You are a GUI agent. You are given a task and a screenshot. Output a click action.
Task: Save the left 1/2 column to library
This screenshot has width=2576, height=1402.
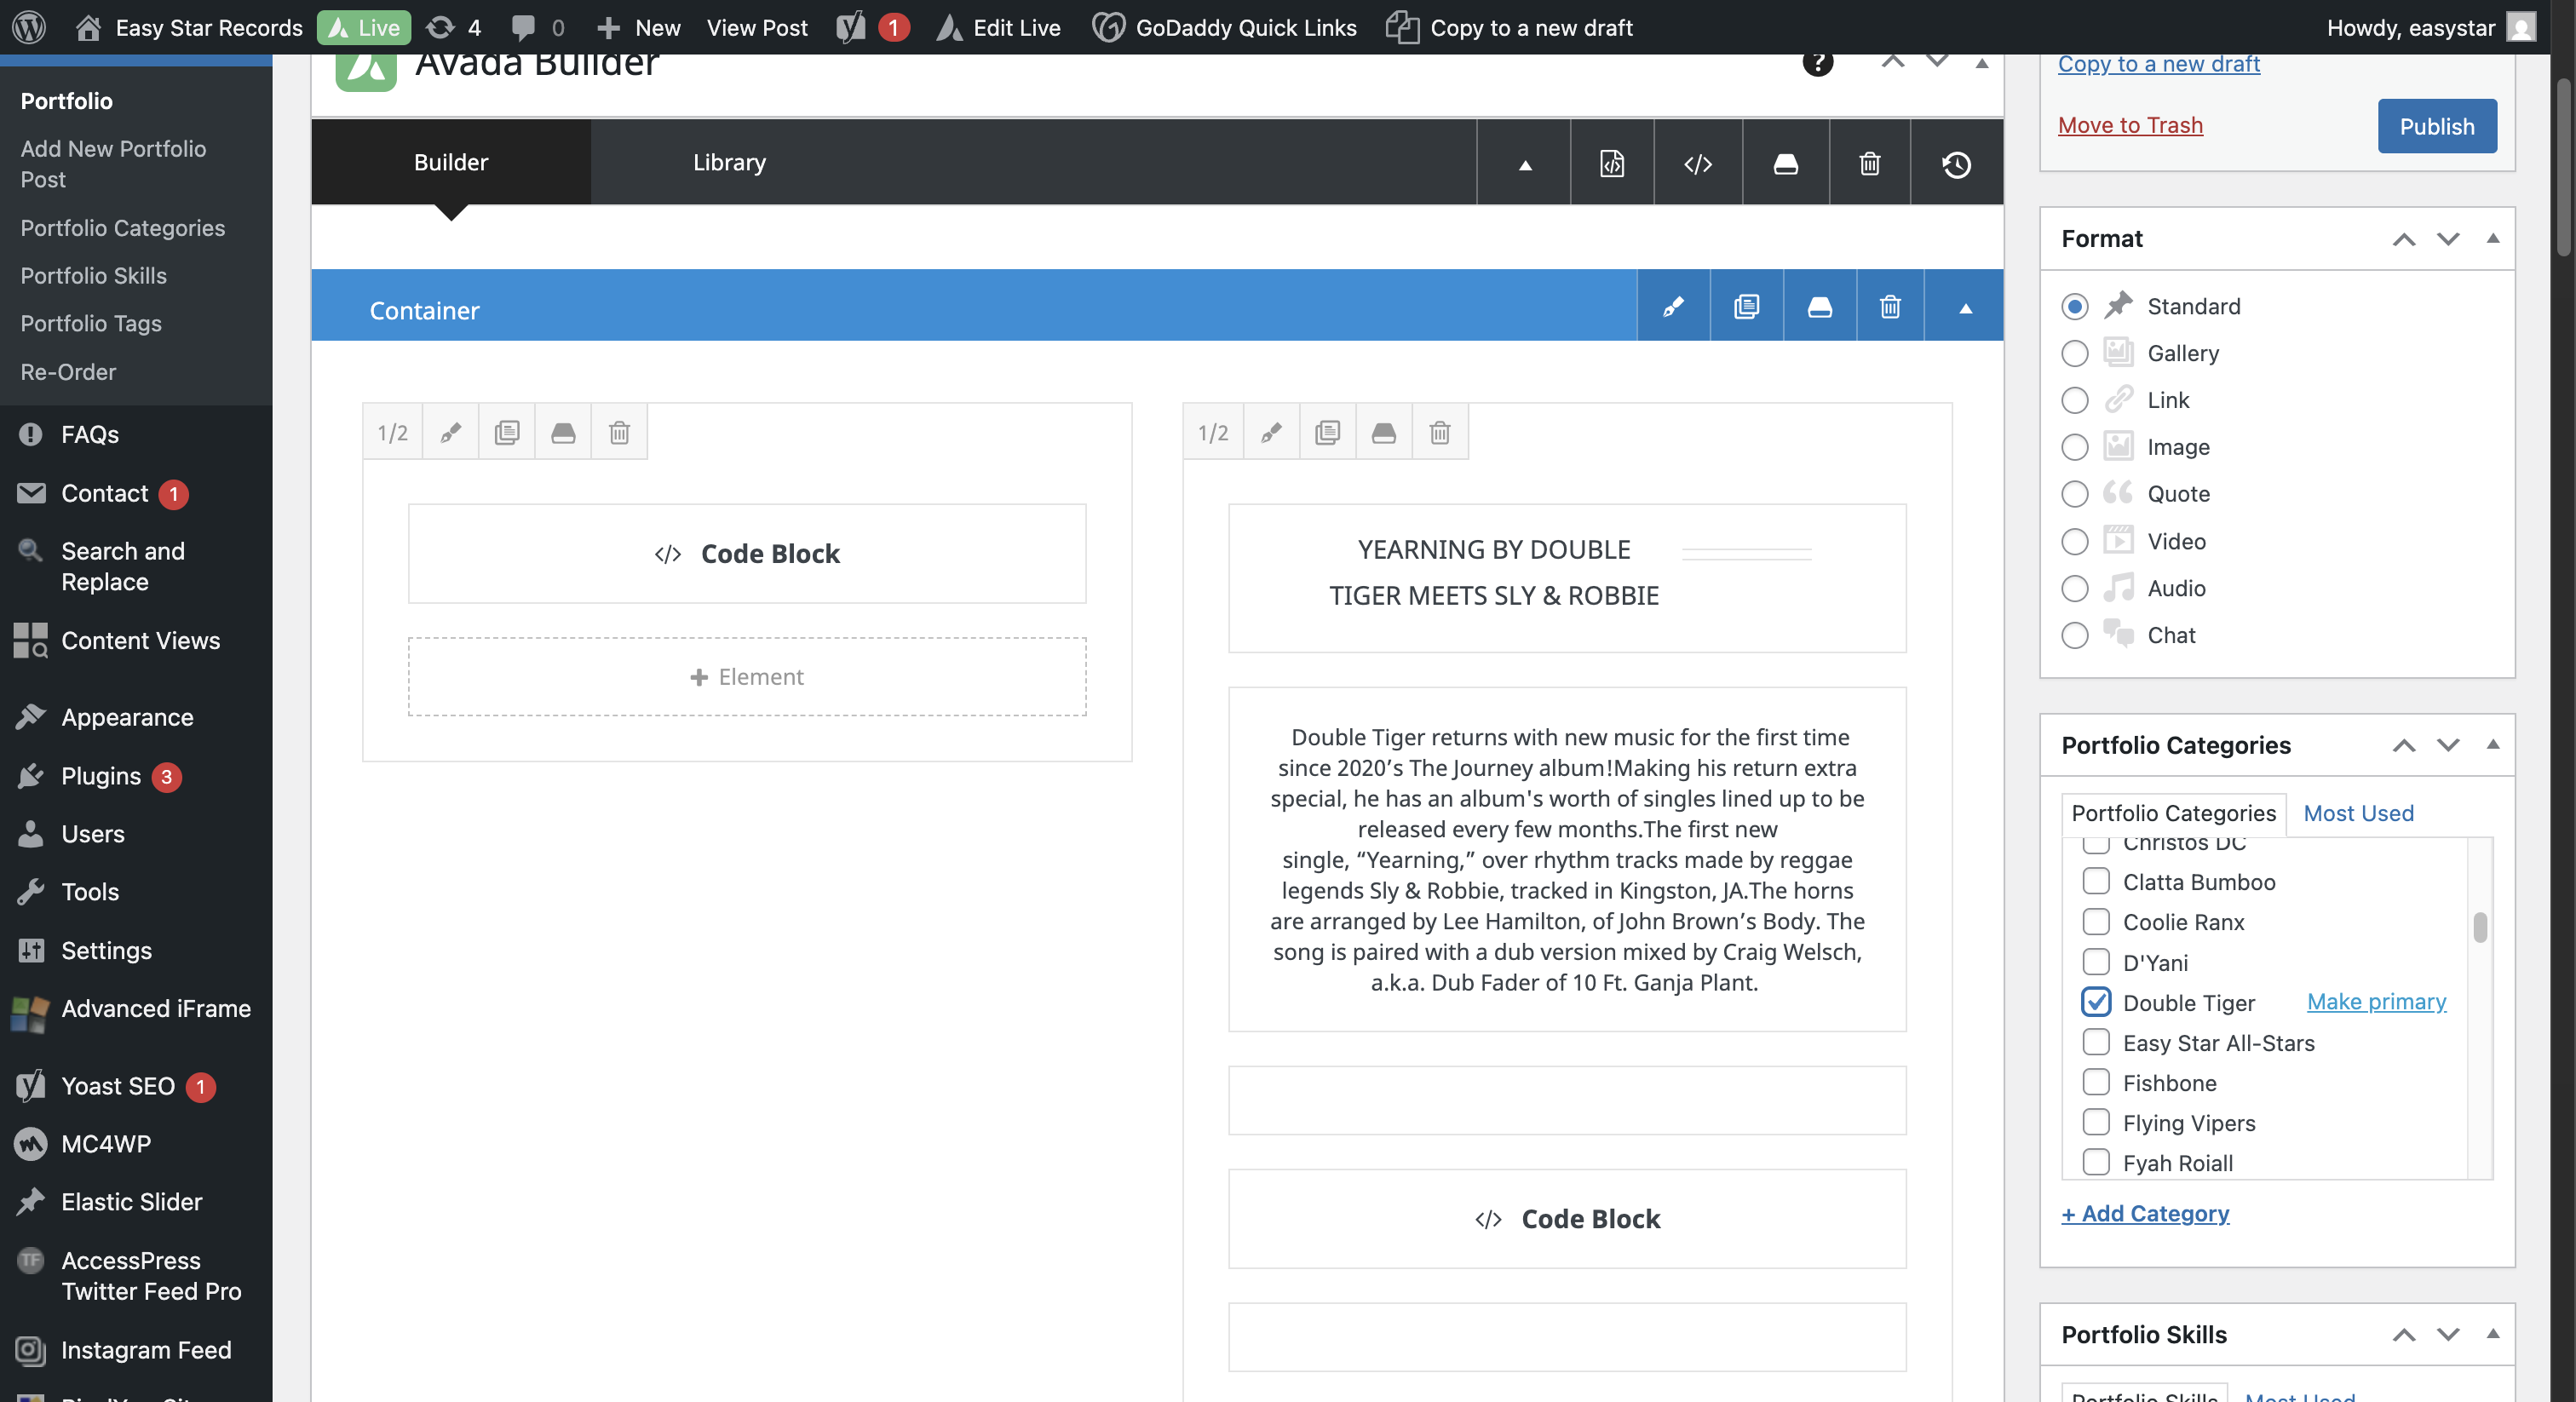coord(563,432)
